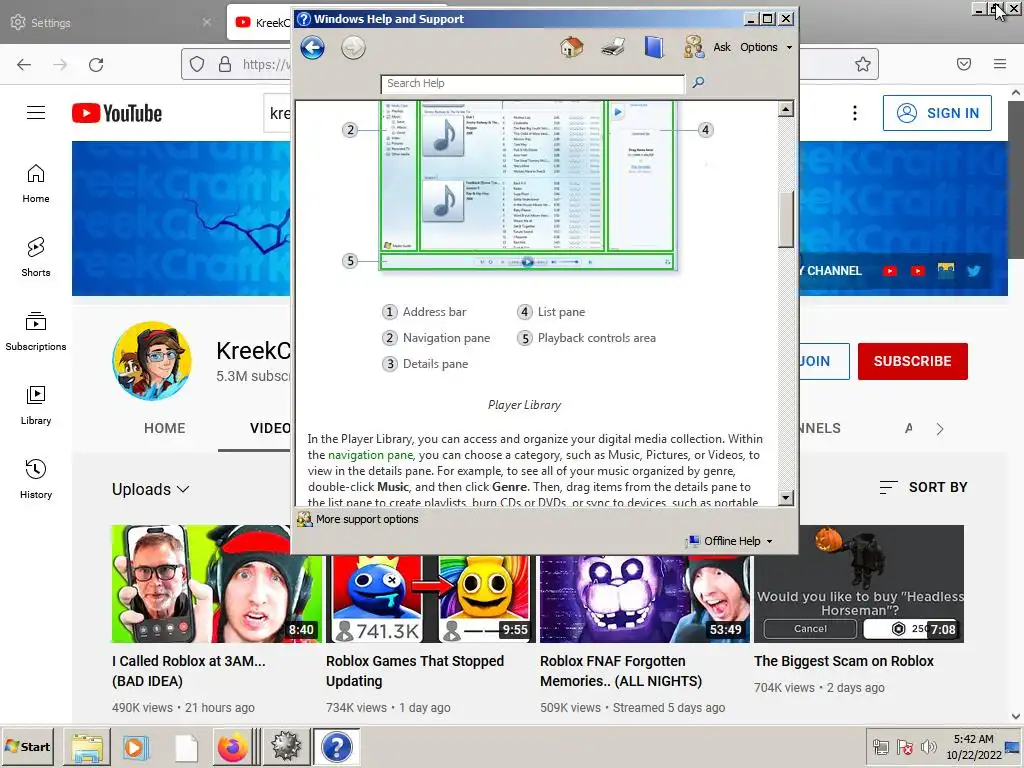The height and width of the screenshot is (768, 1024).
Task: Click More support options link
Action: point(367,519)
